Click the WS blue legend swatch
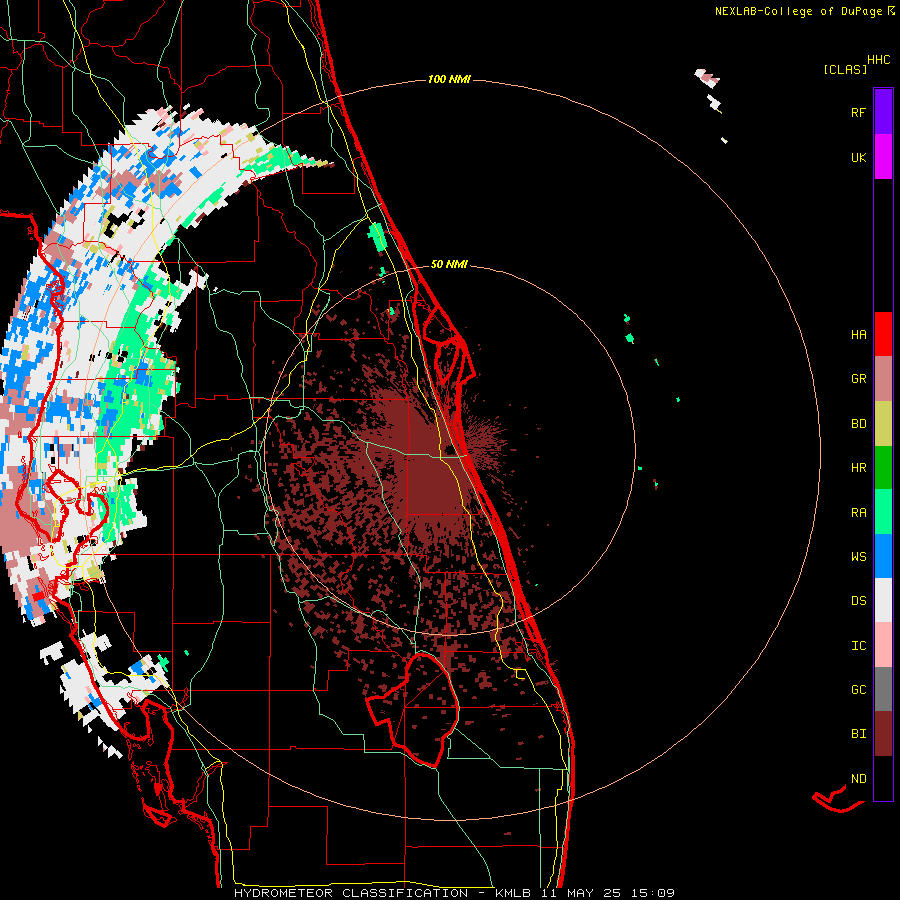This screenshot has height=900, width=900. 883,556
